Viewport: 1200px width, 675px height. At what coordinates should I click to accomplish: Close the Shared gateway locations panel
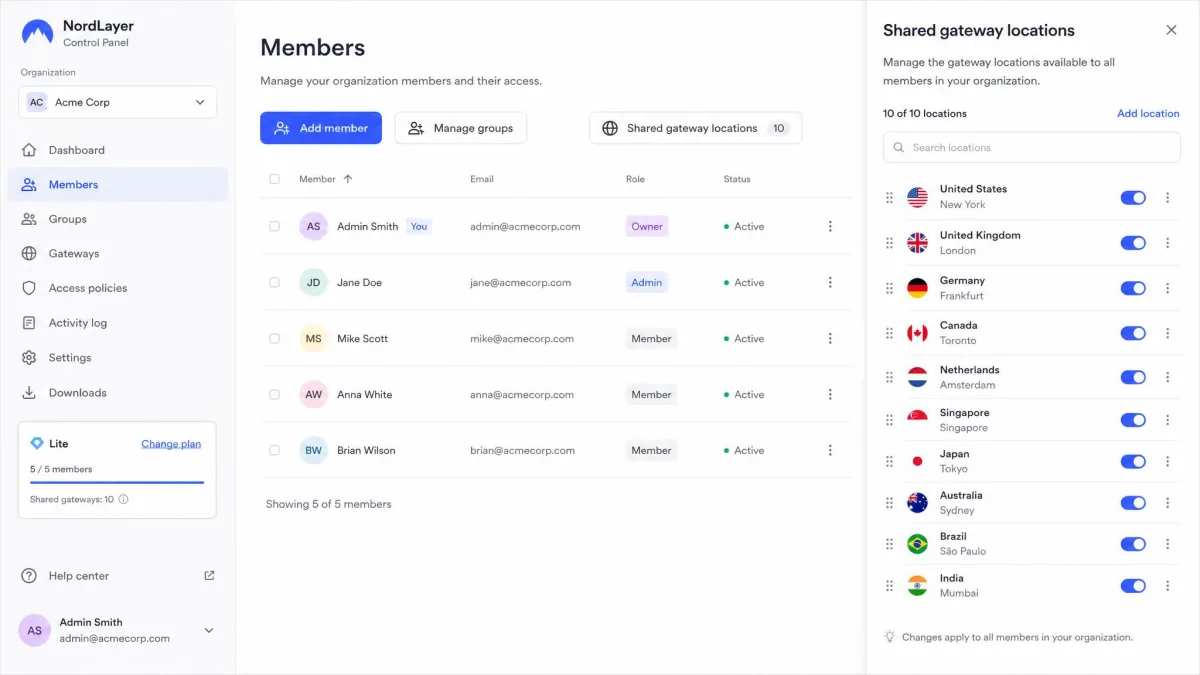click(1171, 30)
